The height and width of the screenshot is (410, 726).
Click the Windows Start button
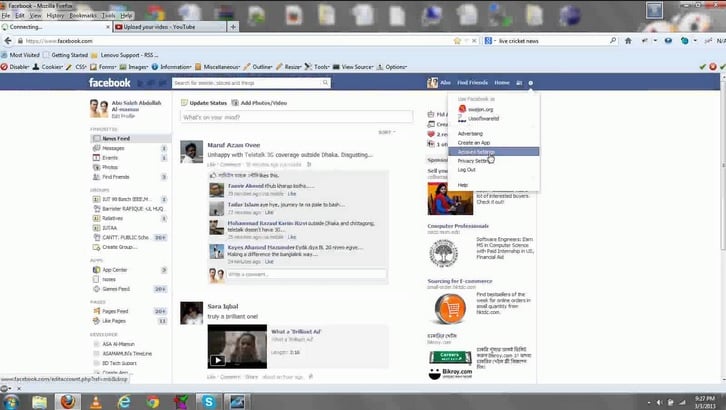coord(10,401)
